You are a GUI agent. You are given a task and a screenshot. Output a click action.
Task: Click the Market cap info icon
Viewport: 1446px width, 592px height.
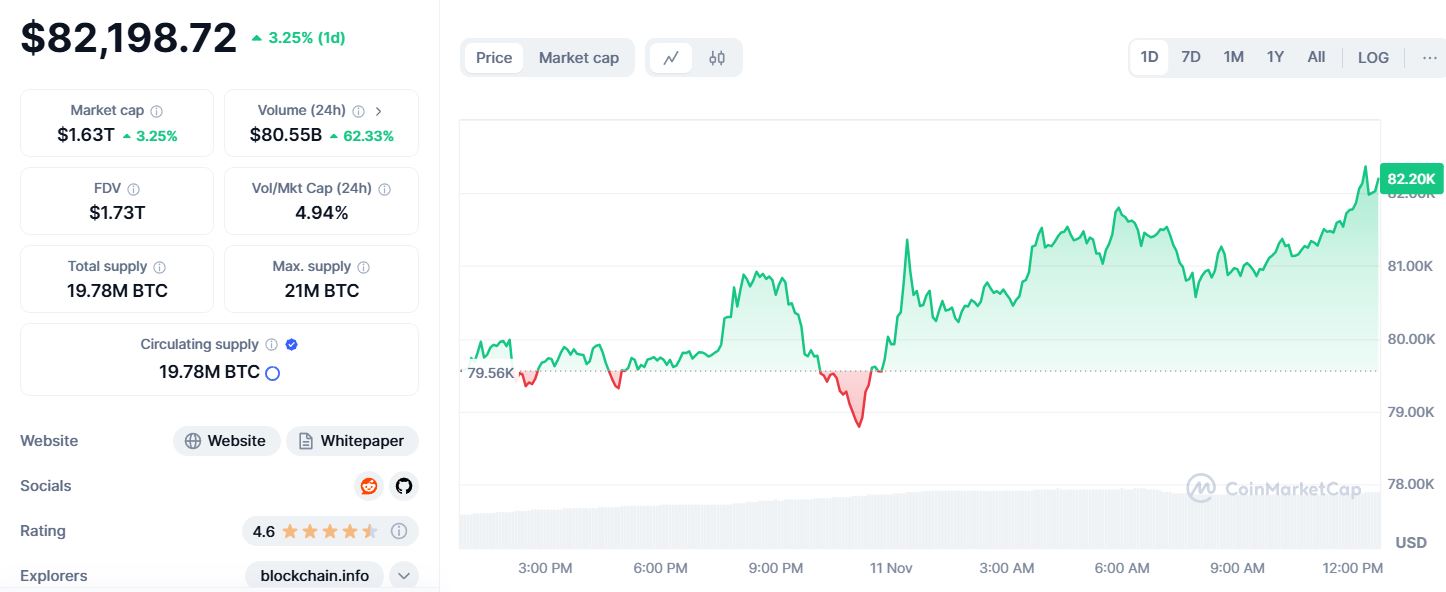(157, 111)
